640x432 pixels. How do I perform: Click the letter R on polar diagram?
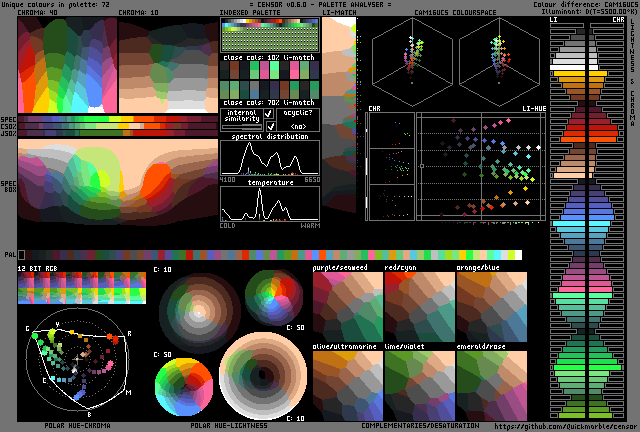(x=129, y=334)
